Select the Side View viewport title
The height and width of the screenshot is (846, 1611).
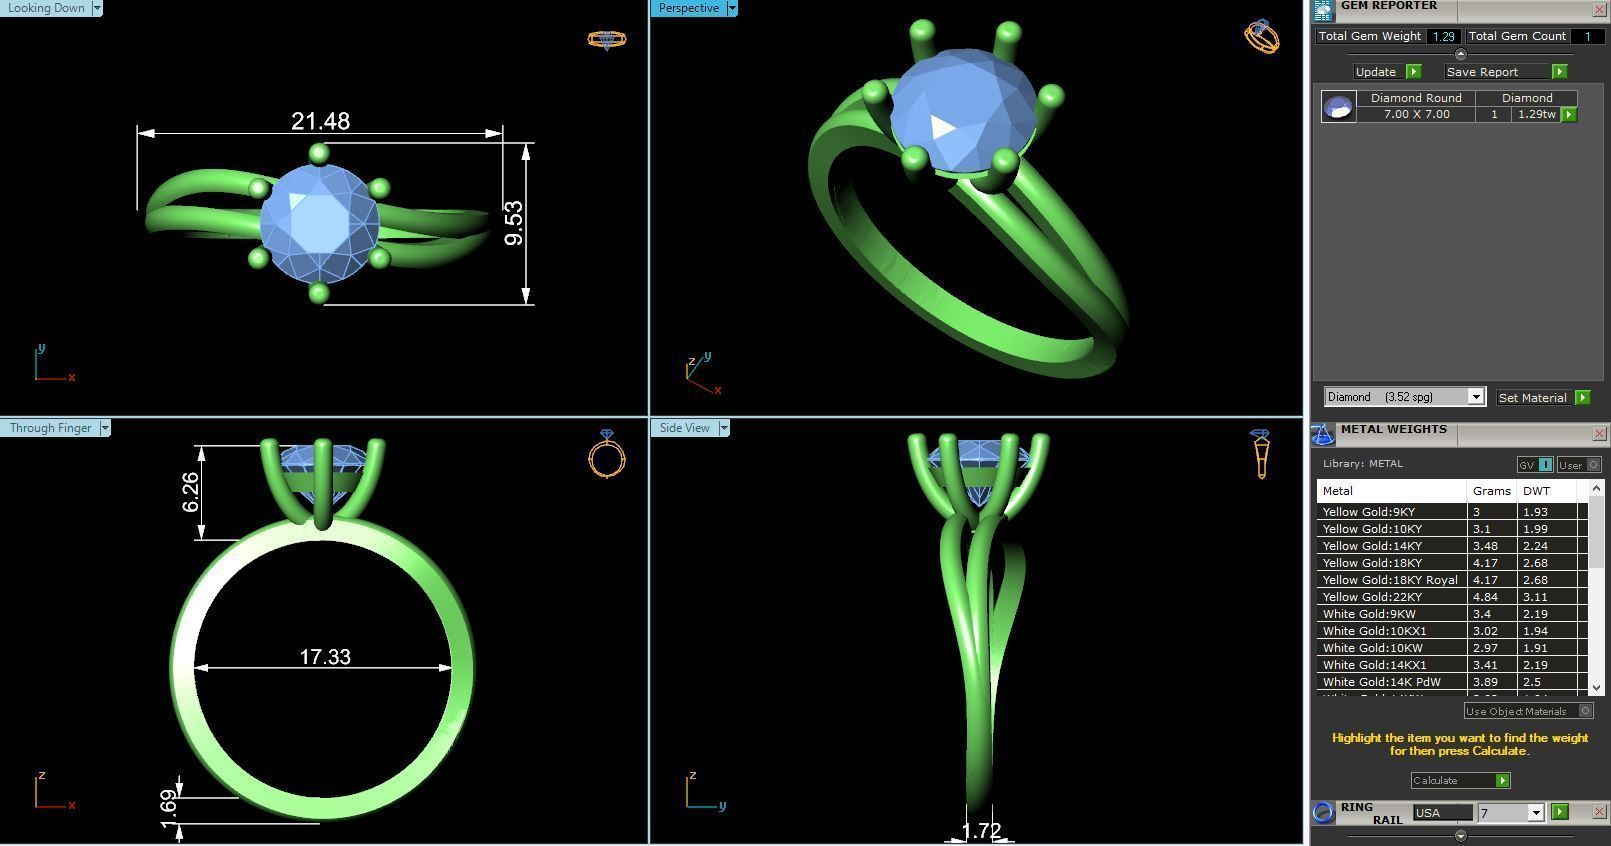684,428
